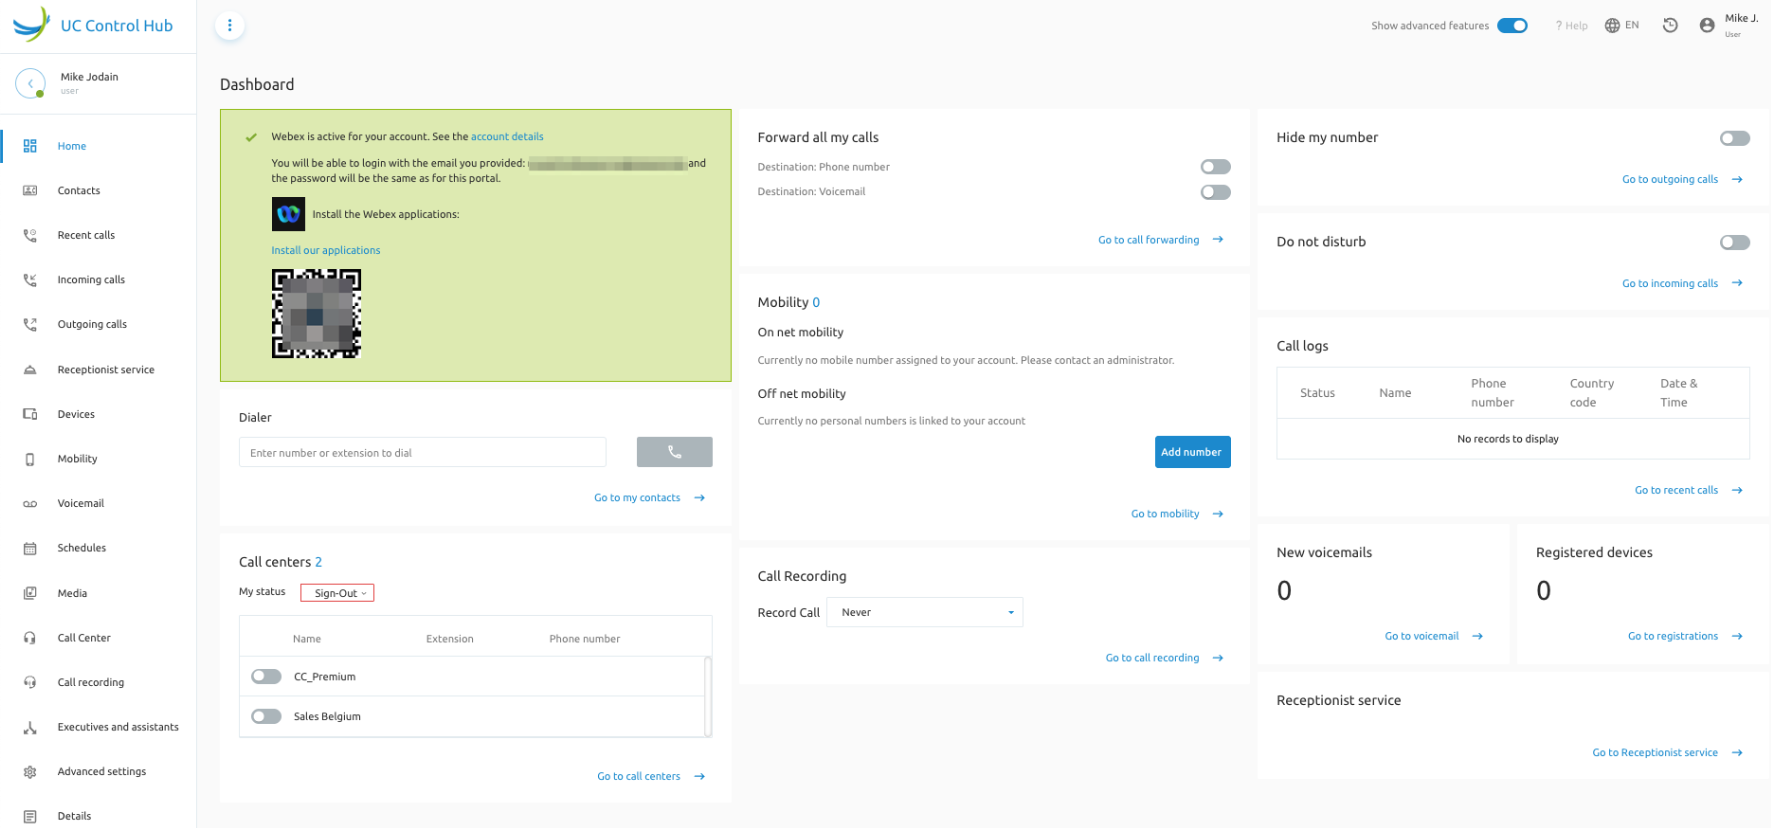Open Advanced settings in the sidebar
The height and width of the screenshot is (828, 1771).
pos(102,772)
